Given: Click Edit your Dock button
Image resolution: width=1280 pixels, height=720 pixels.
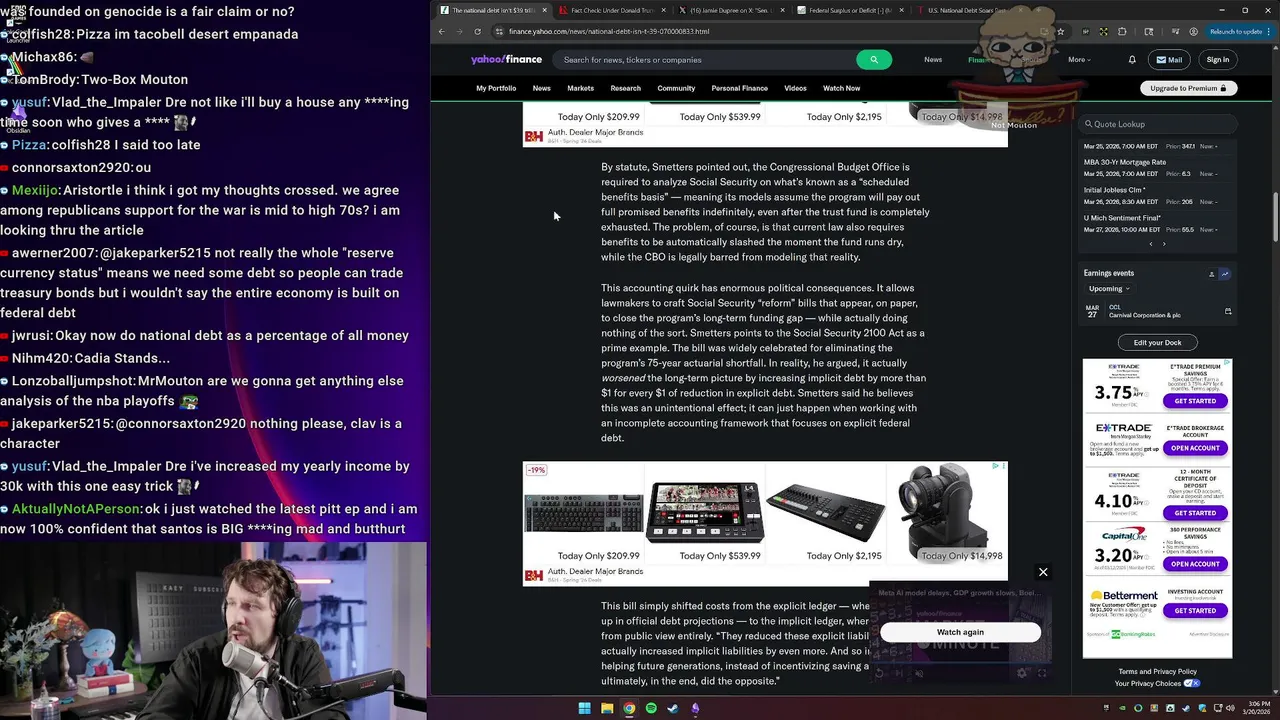Looking at the screenshot, I should pos(1157,342).
